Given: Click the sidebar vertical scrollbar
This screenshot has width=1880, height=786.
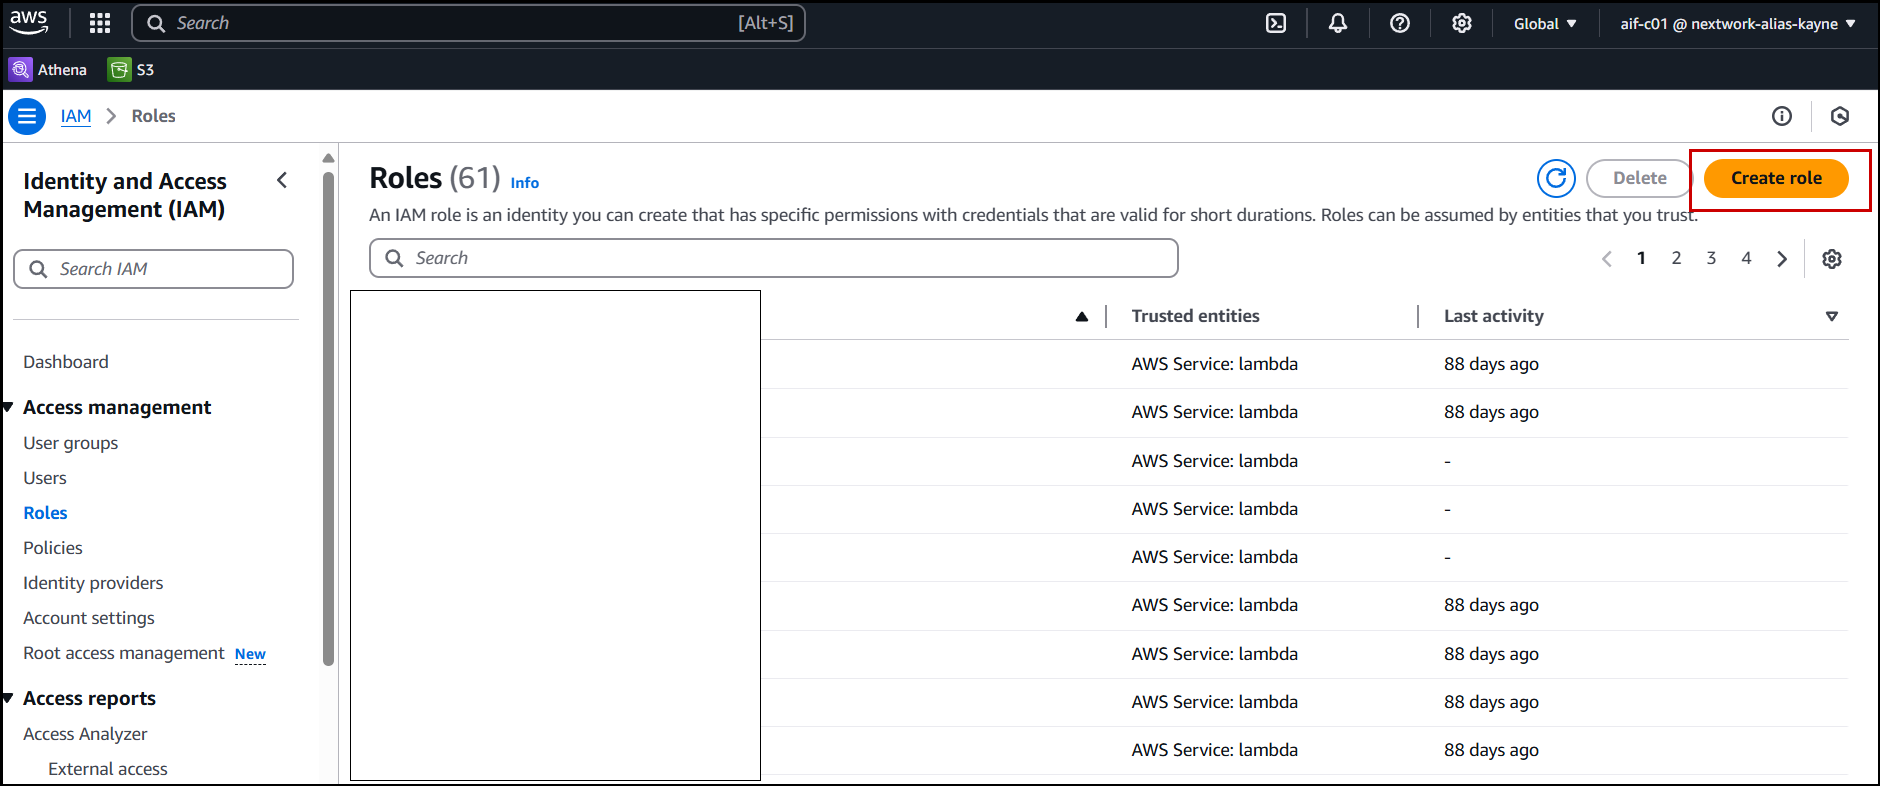Looking at the screenshot, I should click(328, 419).
